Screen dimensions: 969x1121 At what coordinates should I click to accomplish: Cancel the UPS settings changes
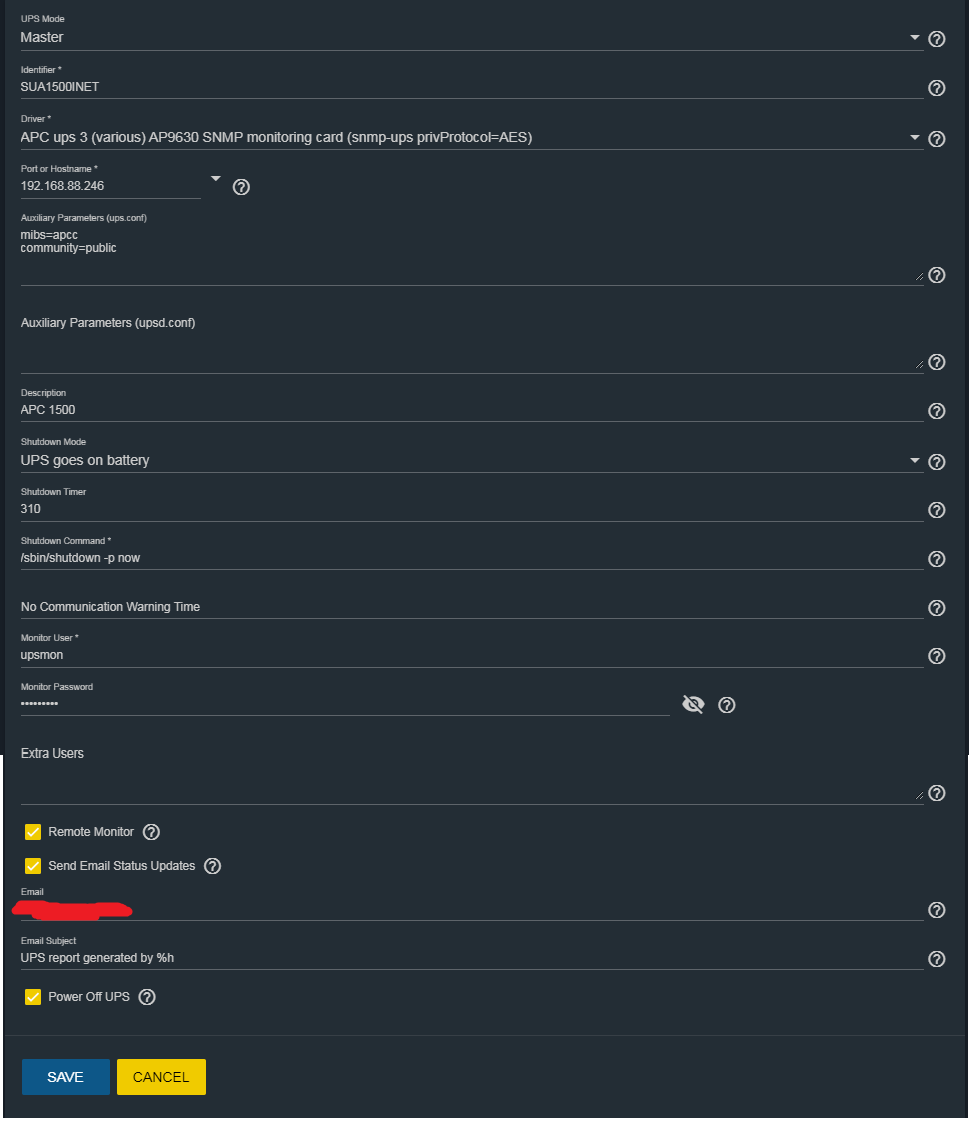[x=161, y=1077]
